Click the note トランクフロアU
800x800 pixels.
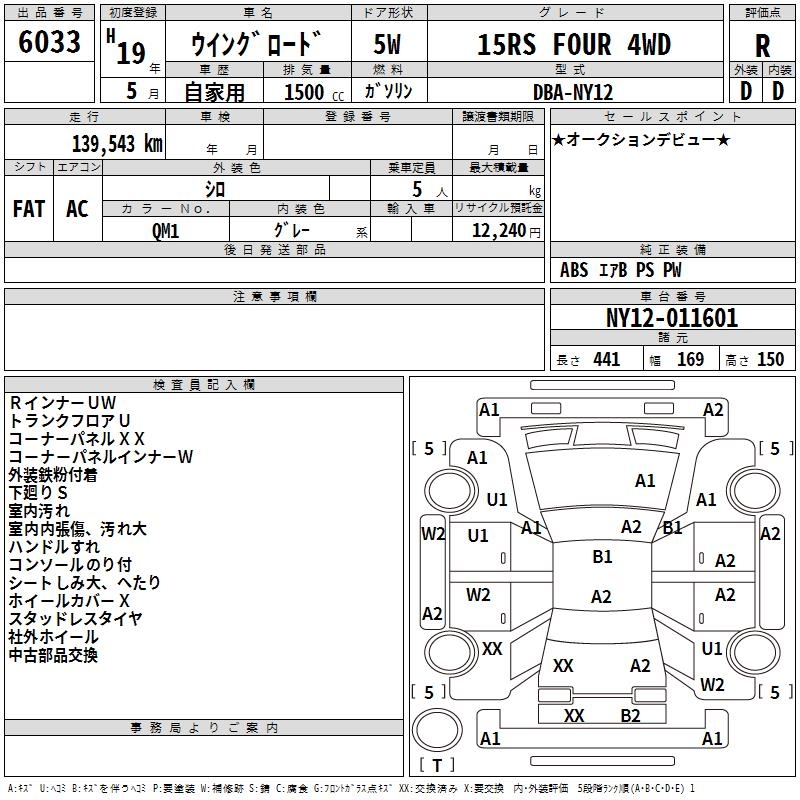tap(69, 420)
